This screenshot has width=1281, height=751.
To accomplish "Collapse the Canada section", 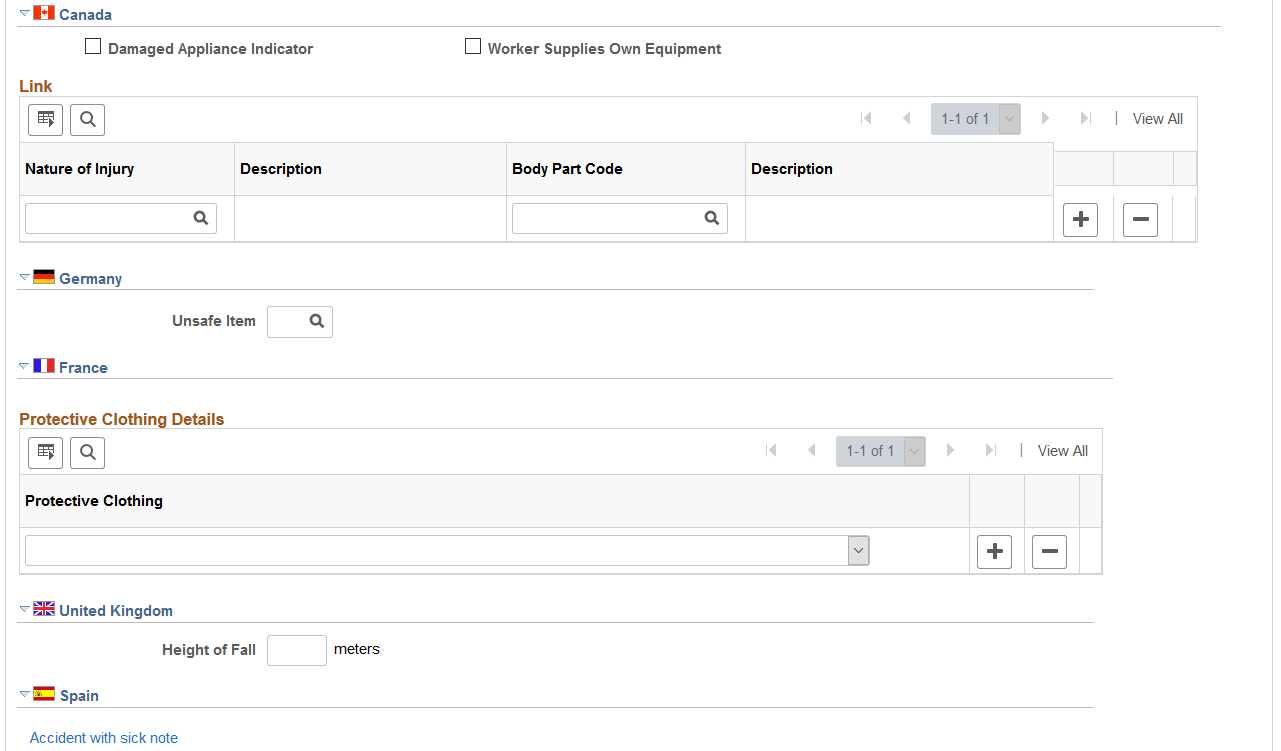I will 25,13.
